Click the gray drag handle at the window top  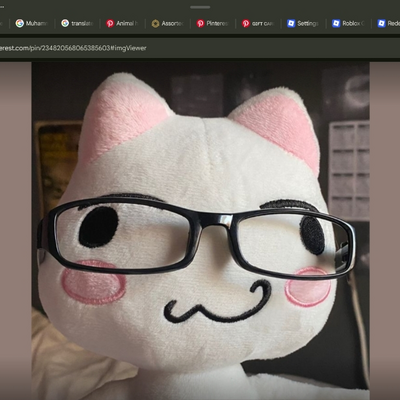200,7
